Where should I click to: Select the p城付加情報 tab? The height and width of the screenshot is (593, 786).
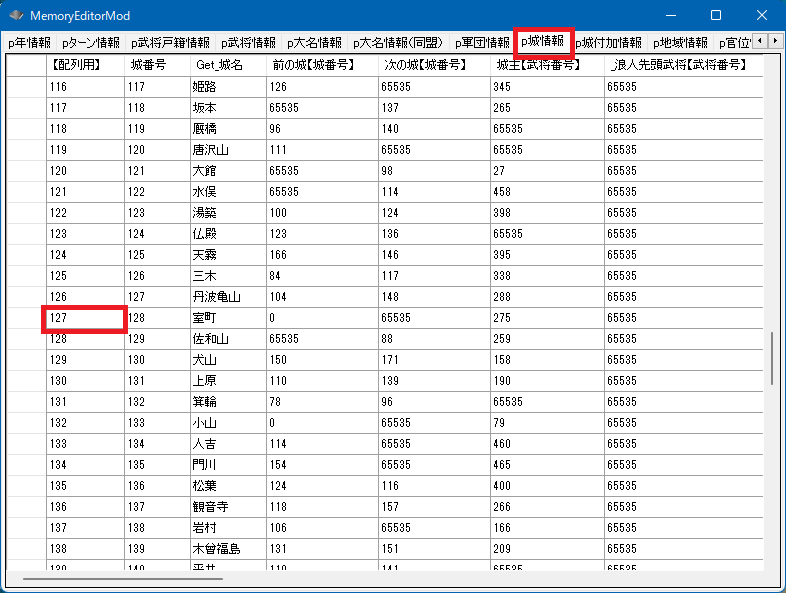[610, 43]
